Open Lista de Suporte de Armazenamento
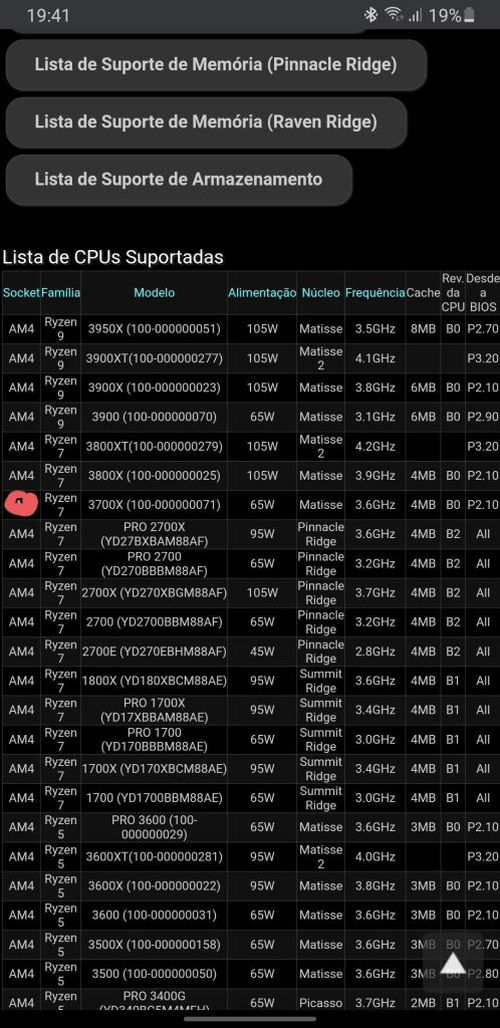Screen dimensions: 500x1028 click(179, 179)
